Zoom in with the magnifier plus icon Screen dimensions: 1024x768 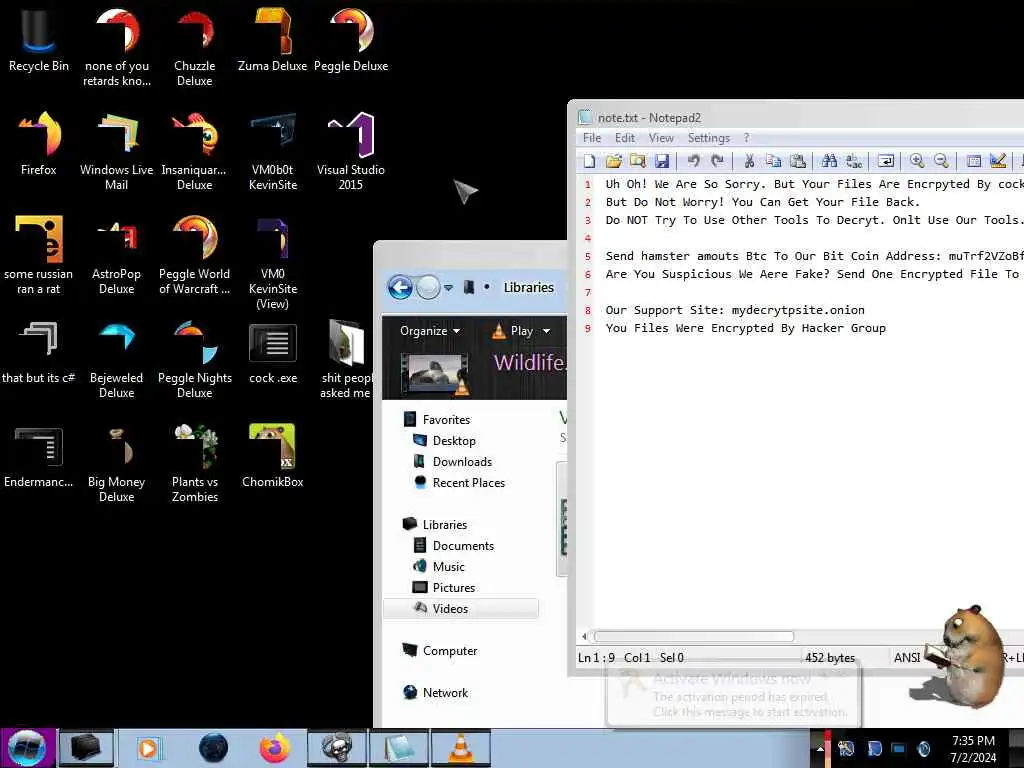[917, 161]
